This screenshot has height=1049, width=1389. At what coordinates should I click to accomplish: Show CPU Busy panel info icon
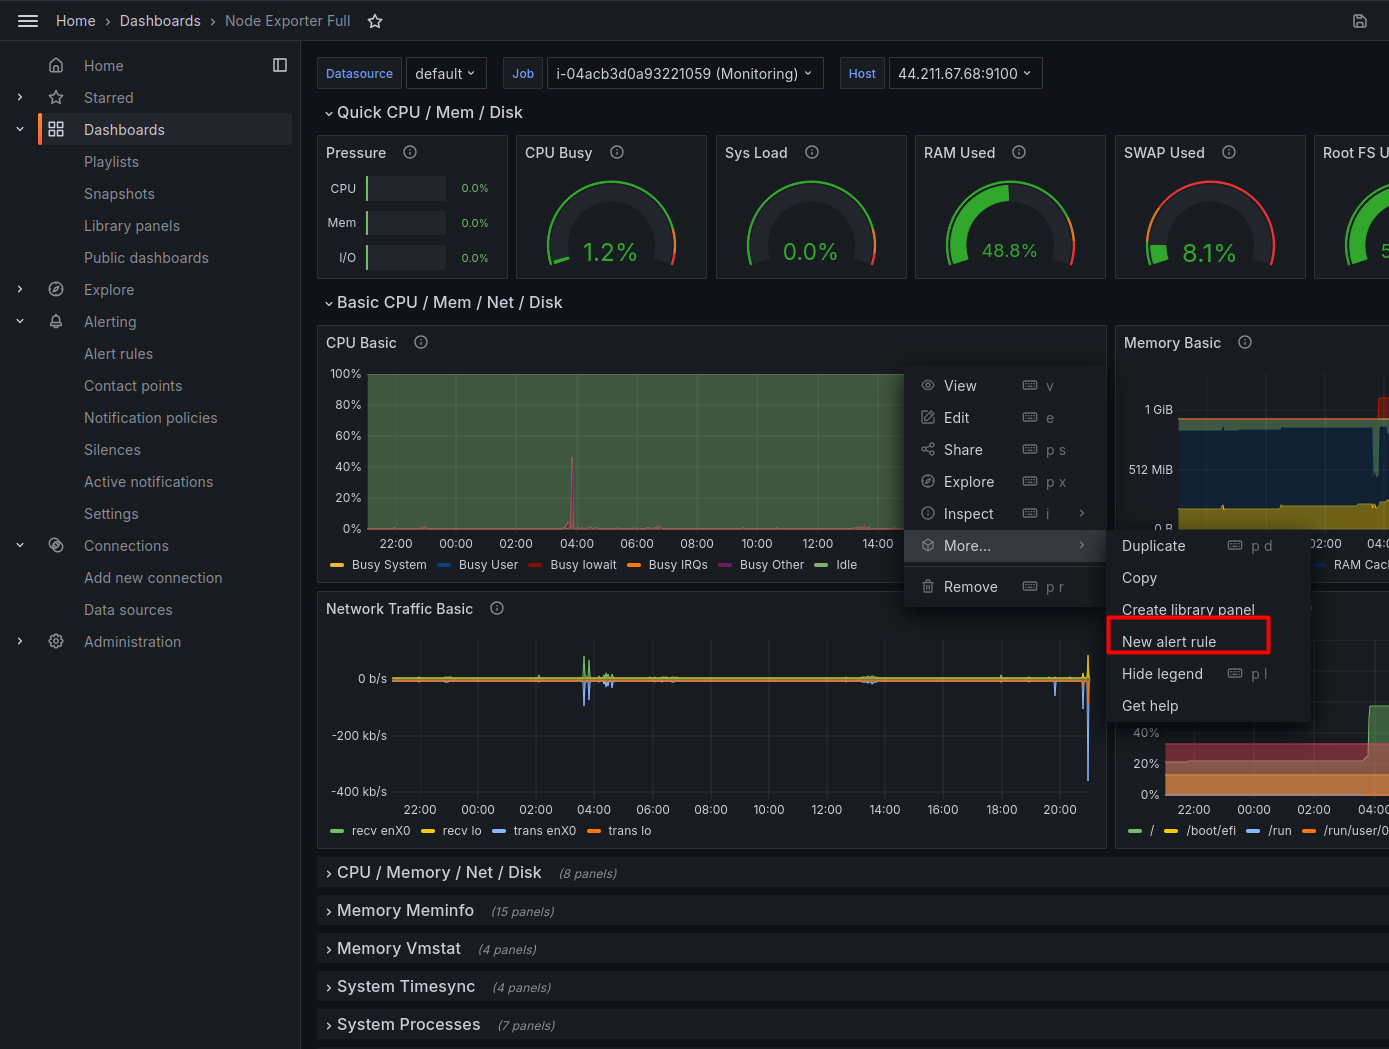617,152
